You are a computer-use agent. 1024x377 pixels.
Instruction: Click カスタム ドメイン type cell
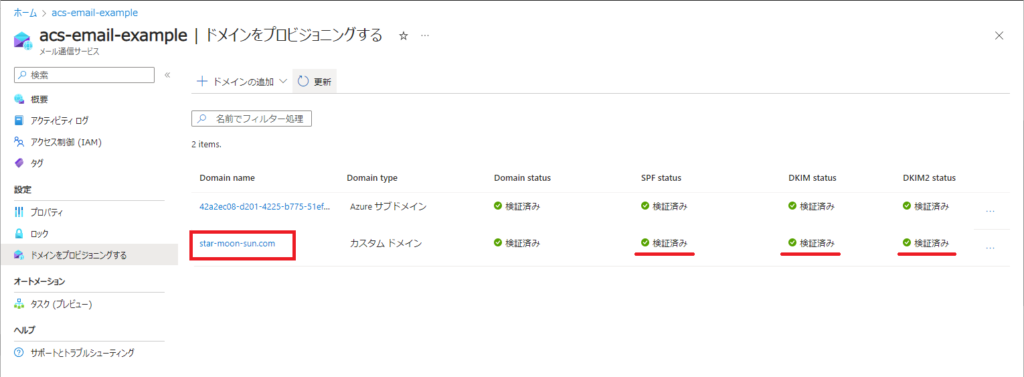click(385, 244)
